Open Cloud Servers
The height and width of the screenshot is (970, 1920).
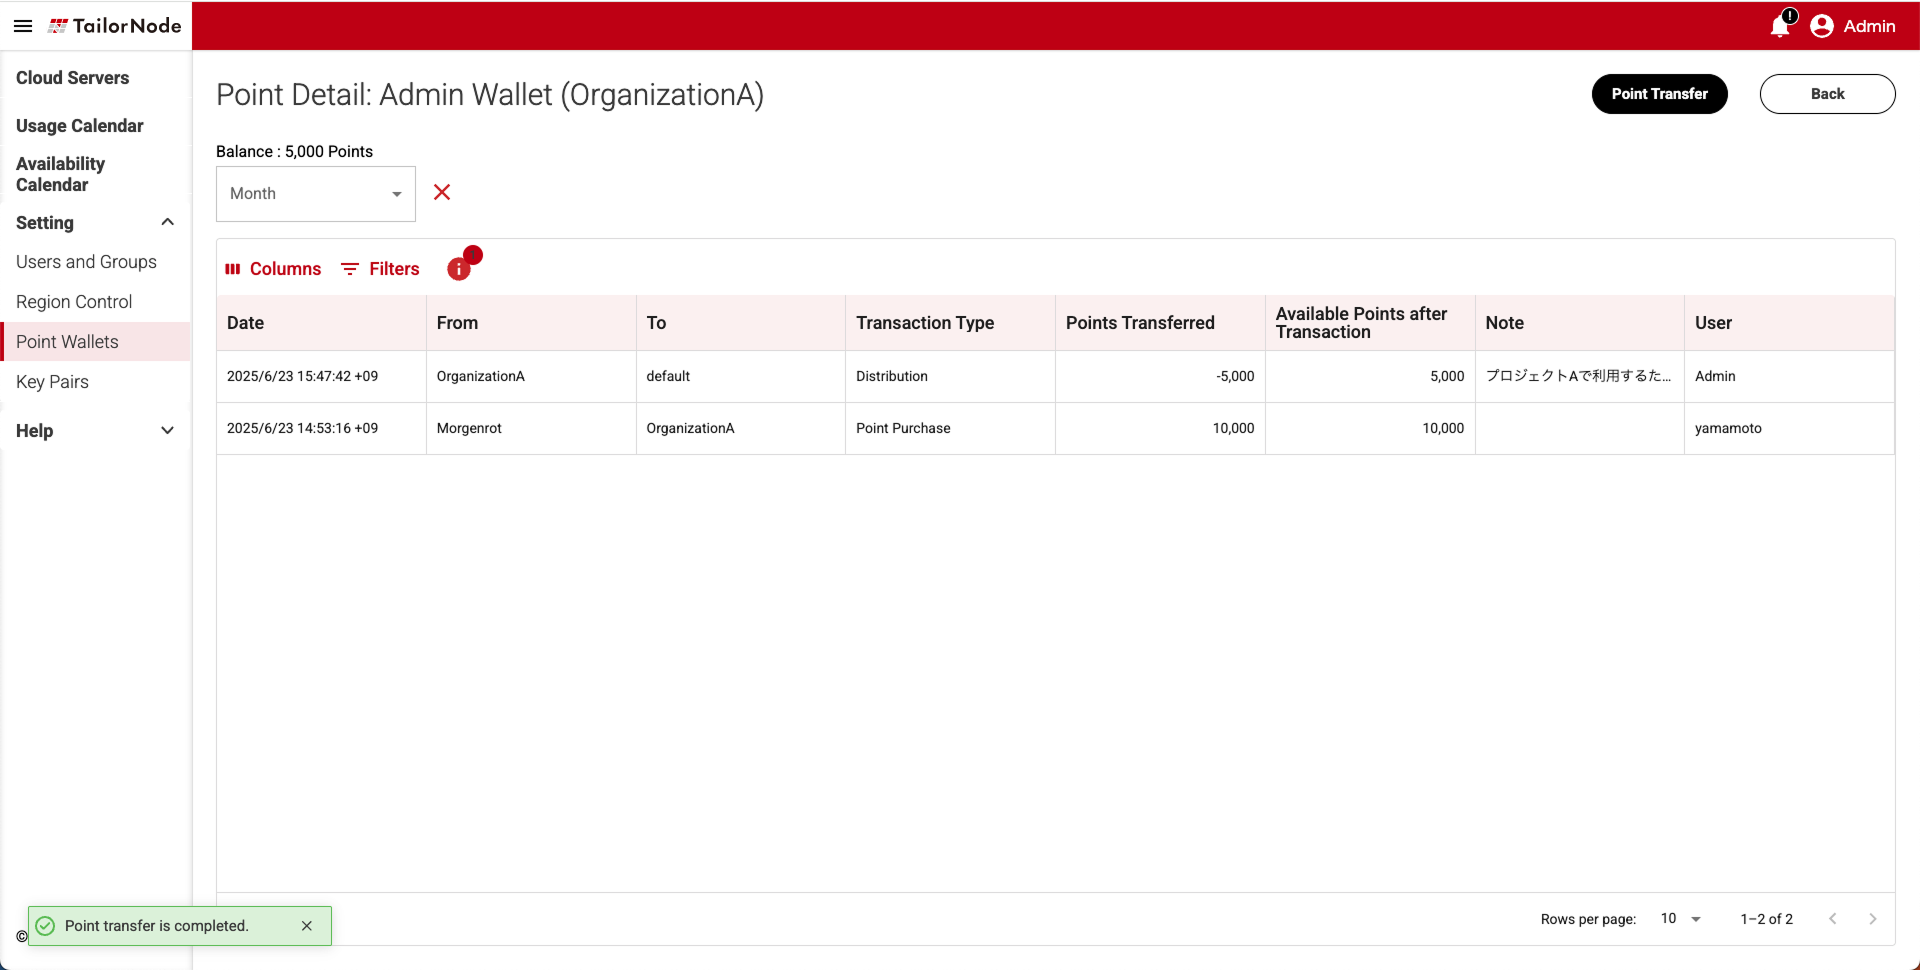click(x=73, y=78)
